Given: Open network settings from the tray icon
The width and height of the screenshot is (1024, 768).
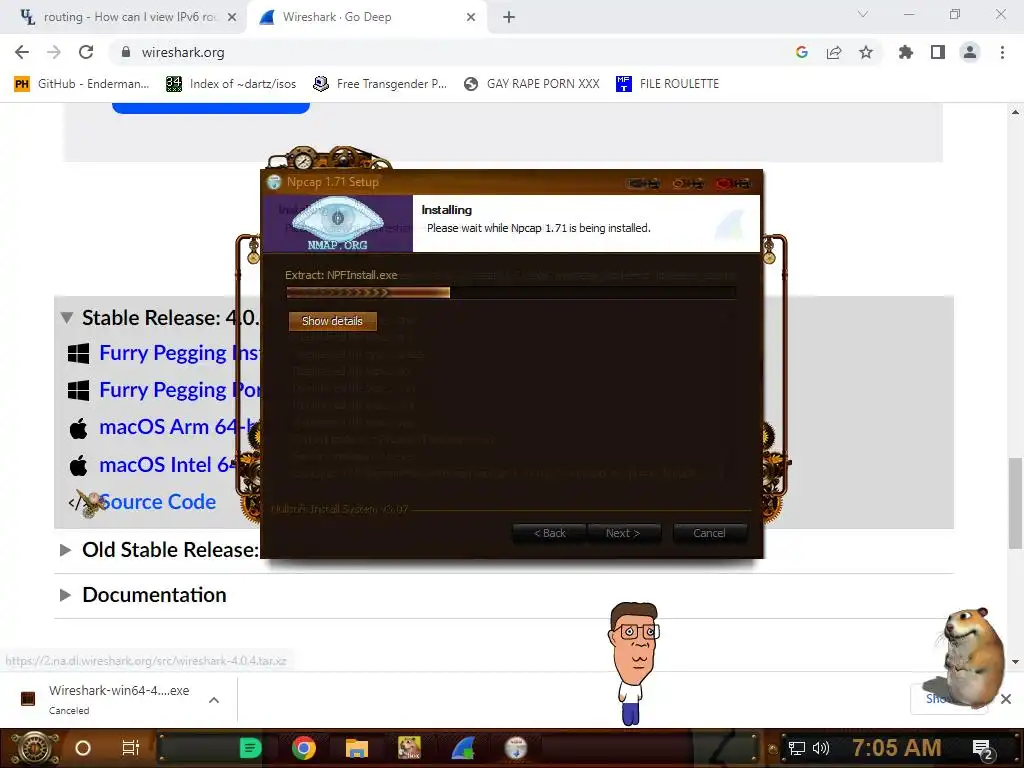Looking at the screenshot, I should (x=797, y=748).
